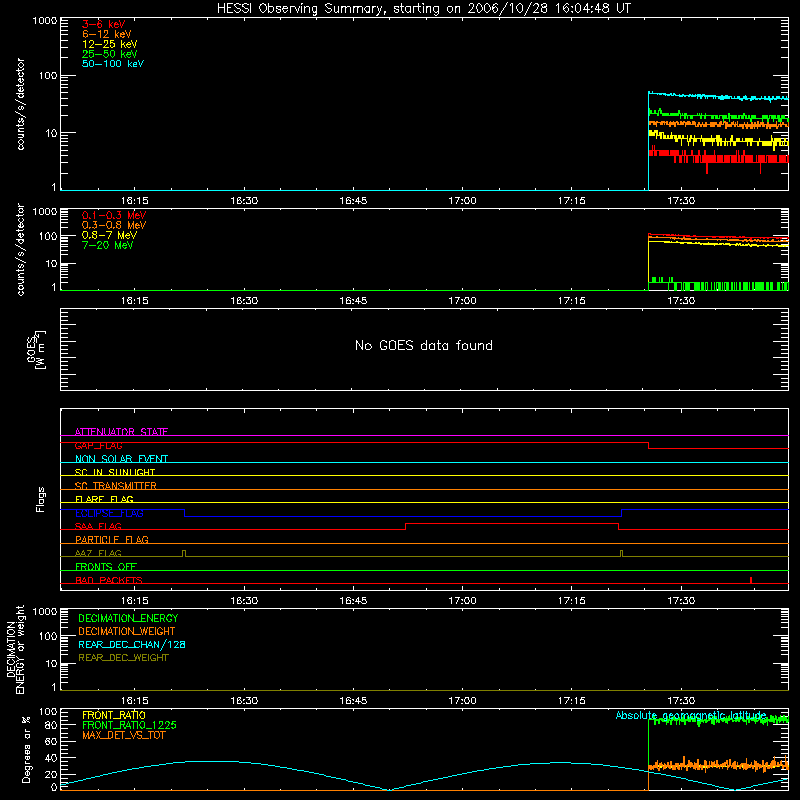This screenshot has height=800, width=800.
Task: Select the SAA_FLAG label
Action: (98, 526)
